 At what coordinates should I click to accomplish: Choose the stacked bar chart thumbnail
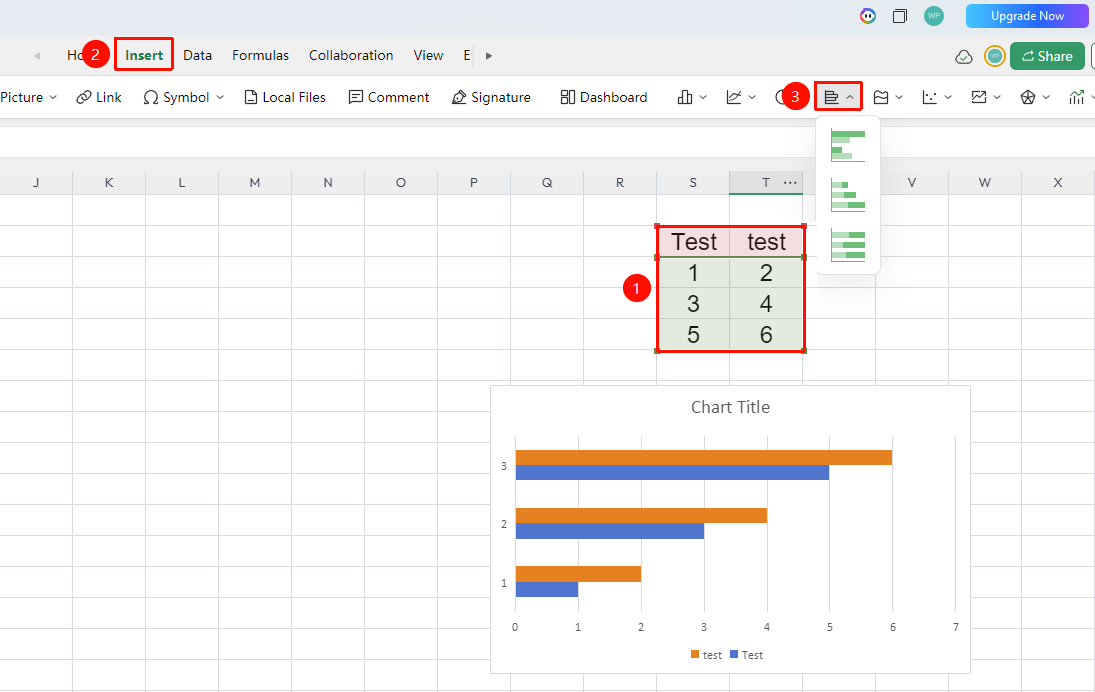pos(848,195)
